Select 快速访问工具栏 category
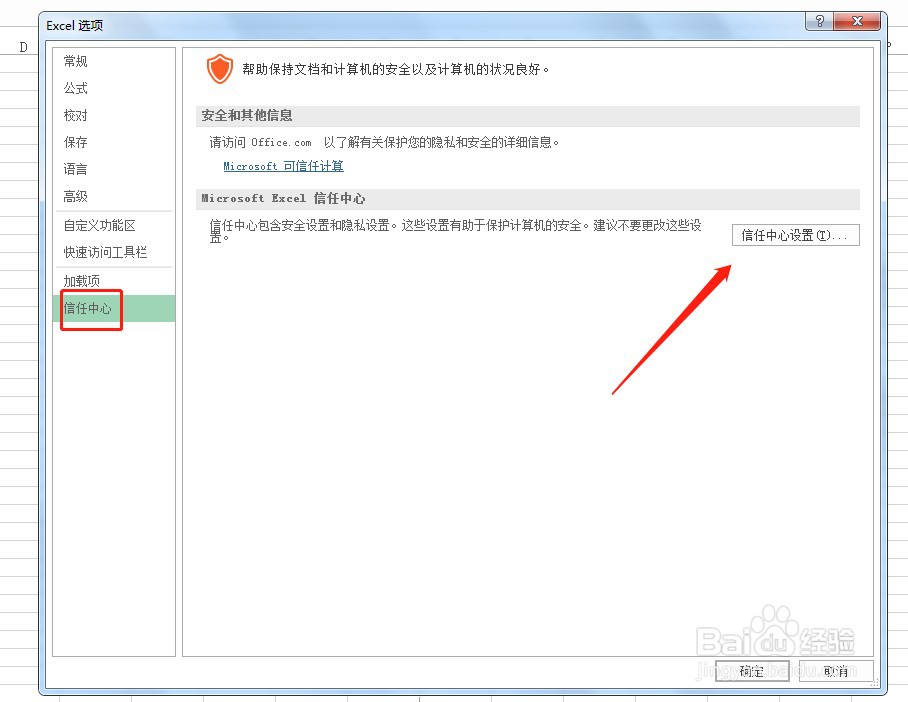The image size is (908, 702). click(x=114, y=252)
